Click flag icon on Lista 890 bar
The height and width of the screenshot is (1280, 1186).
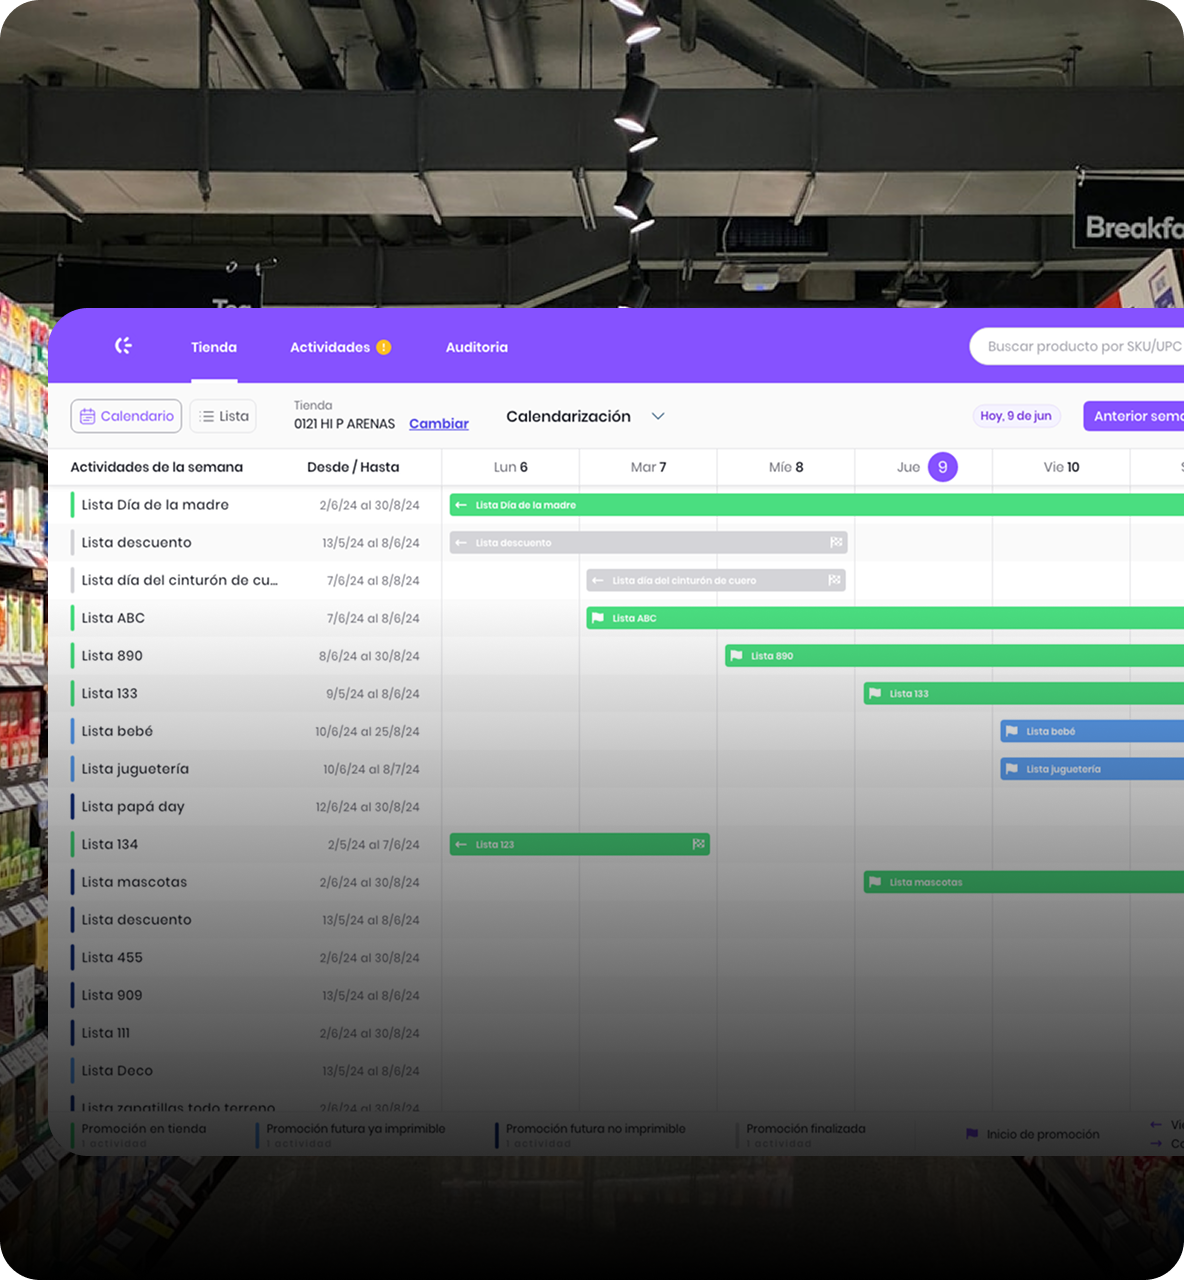[x=736, y=656]
